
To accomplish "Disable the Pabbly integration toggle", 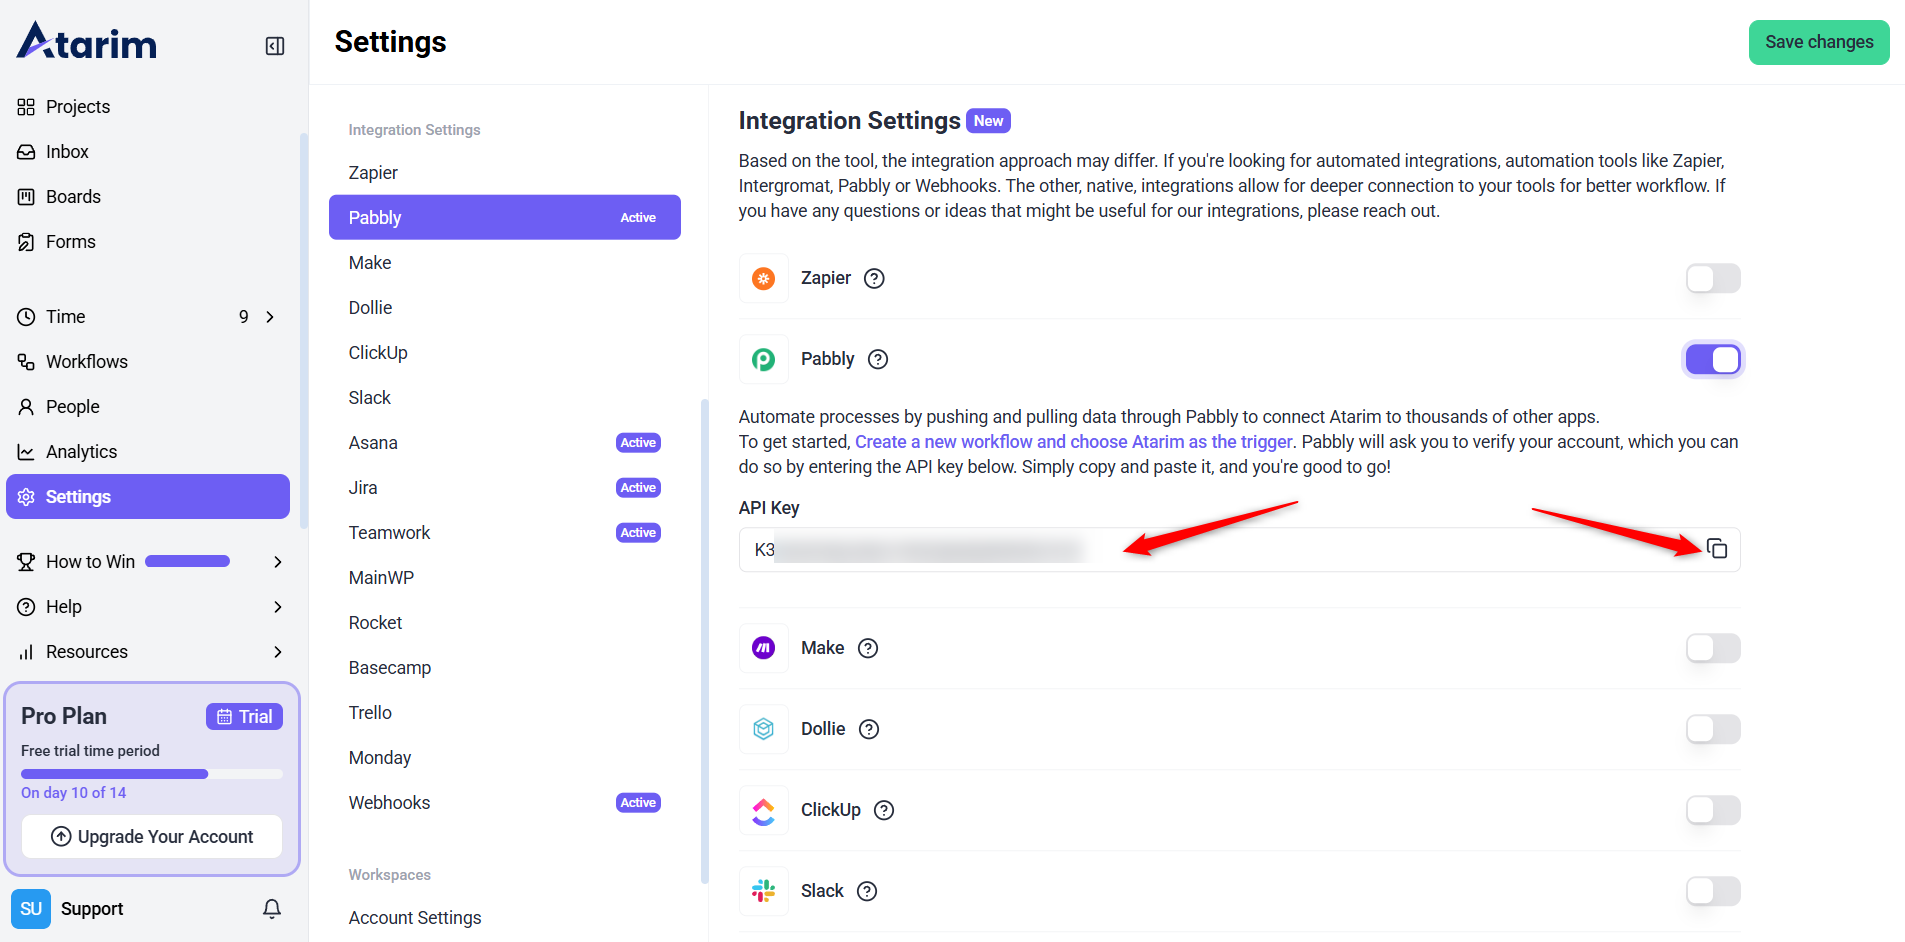I will click(1713, 360).
